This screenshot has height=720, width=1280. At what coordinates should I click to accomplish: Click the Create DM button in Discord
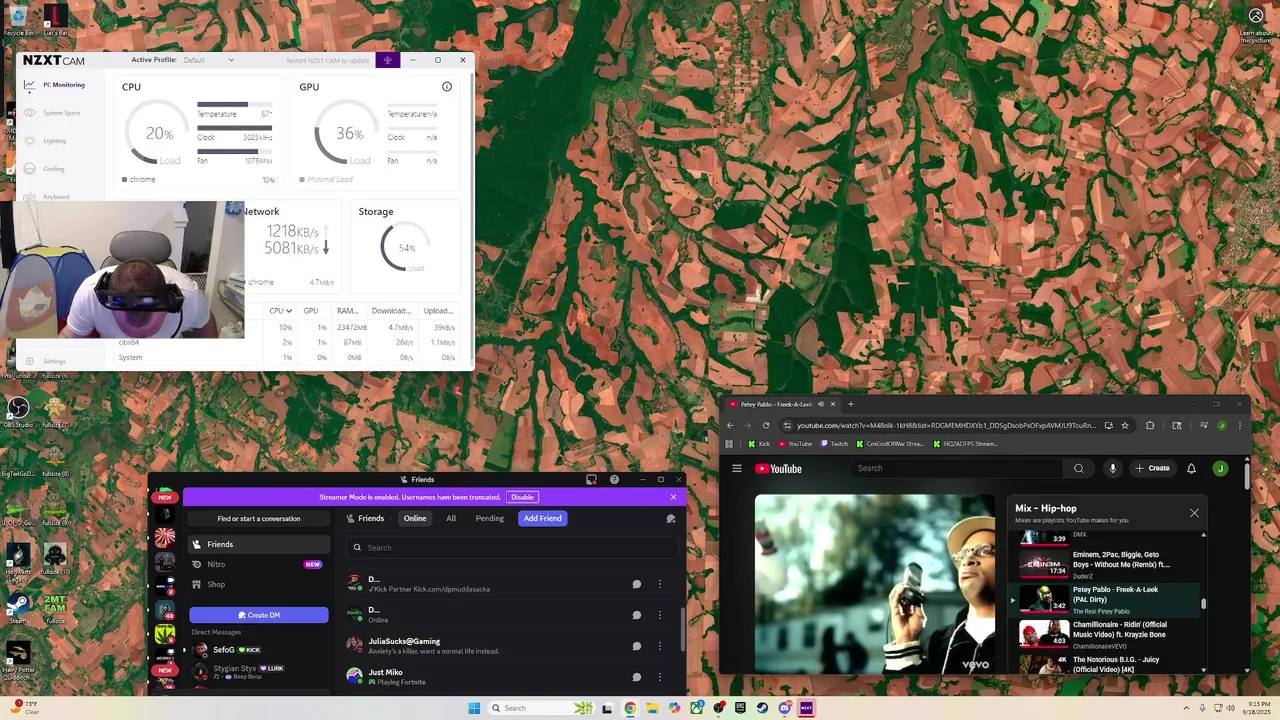point(259,615)
